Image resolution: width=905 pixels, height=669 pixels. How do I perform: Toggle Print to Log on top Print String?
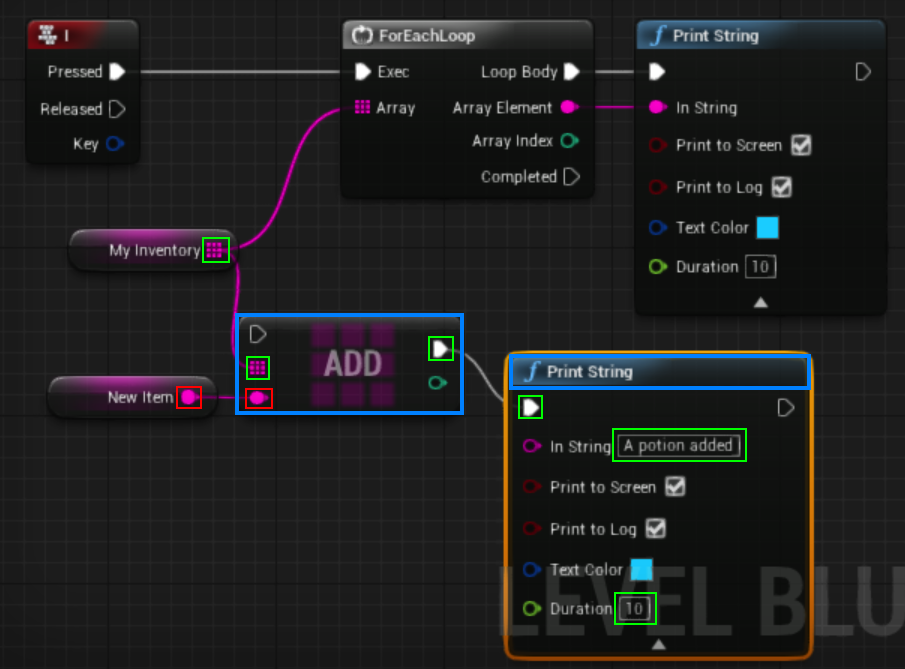tap(781, 187)
